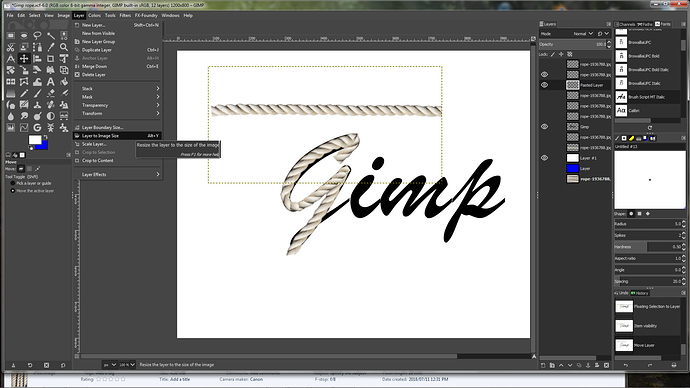Select the Rectangle Select tool
This screenshot has height=388, width=690.
point(11,36)
